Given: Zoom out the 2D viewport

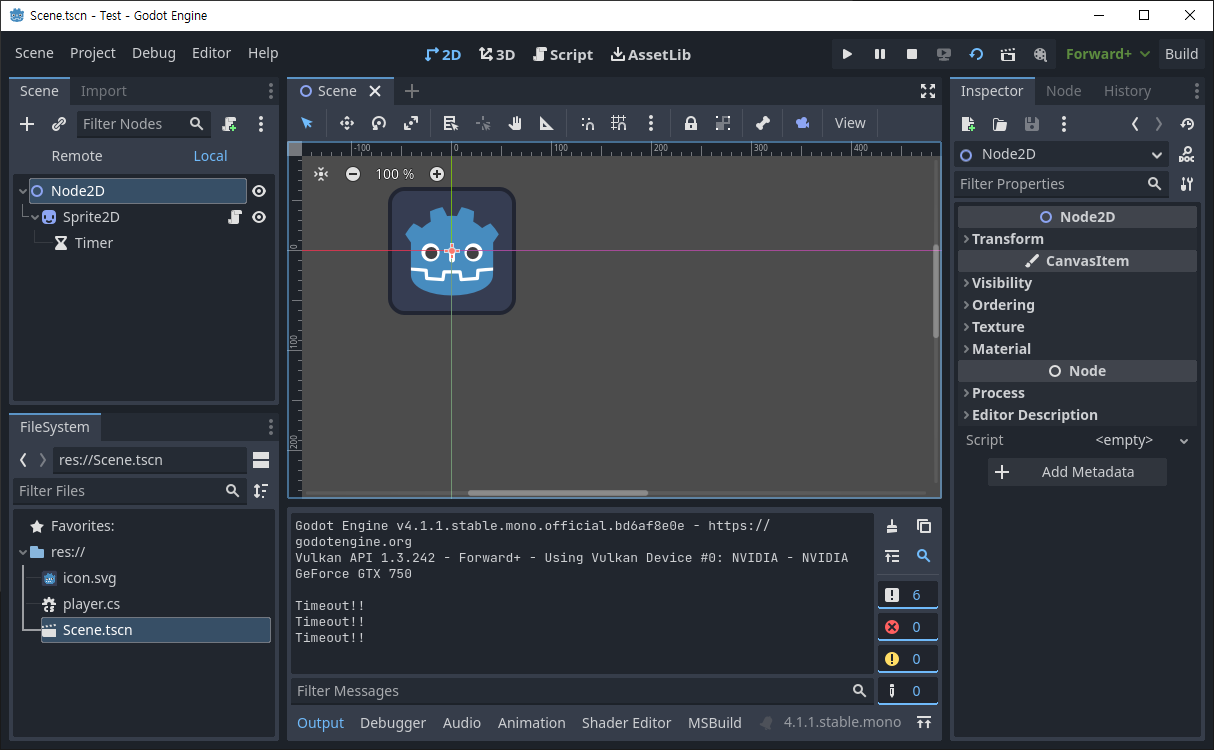Looking at the screenshot, I should click(353, 174).
